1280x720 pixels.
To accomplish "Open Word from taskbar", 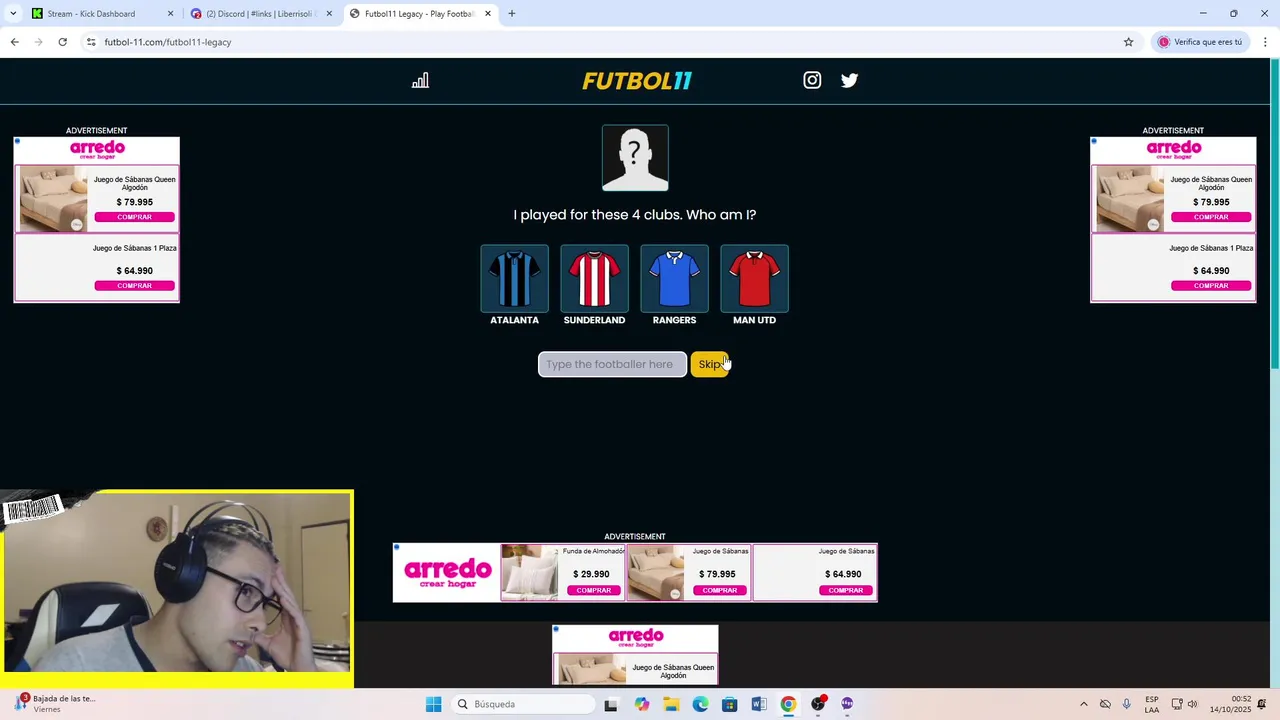I will point(759,704).
